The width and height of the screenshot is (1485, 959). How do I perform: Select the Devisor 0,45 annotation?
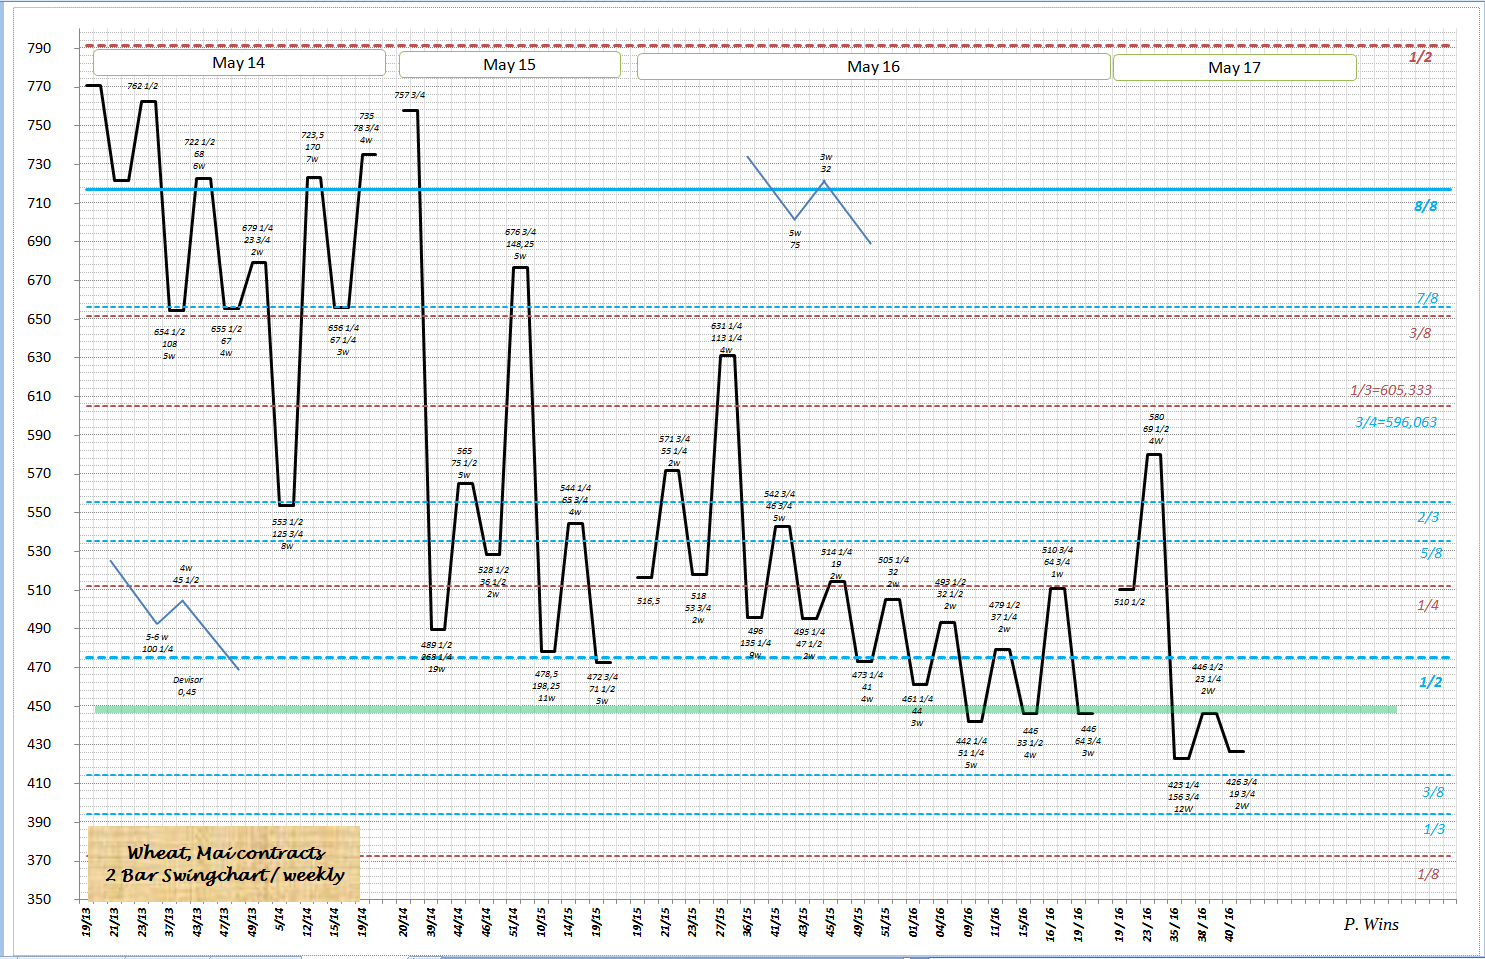tap(187, 686)
